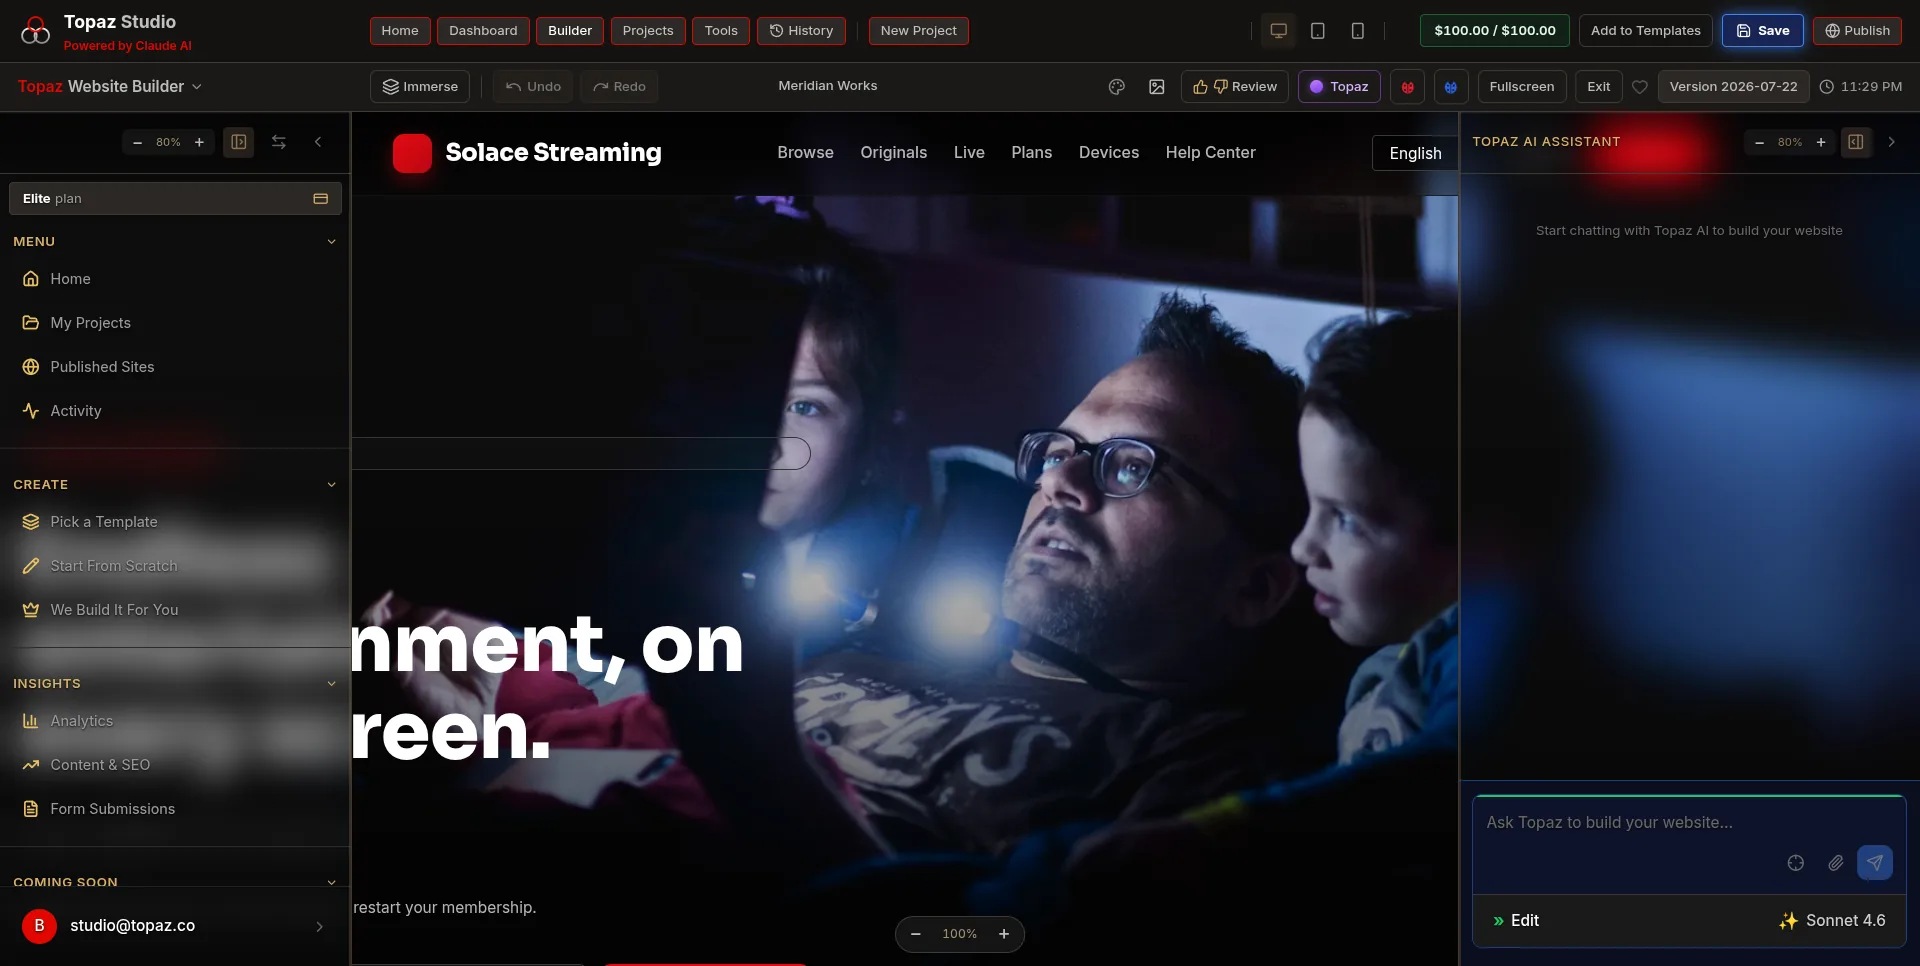Collapse the INSIGHTS section

(331, 684)
